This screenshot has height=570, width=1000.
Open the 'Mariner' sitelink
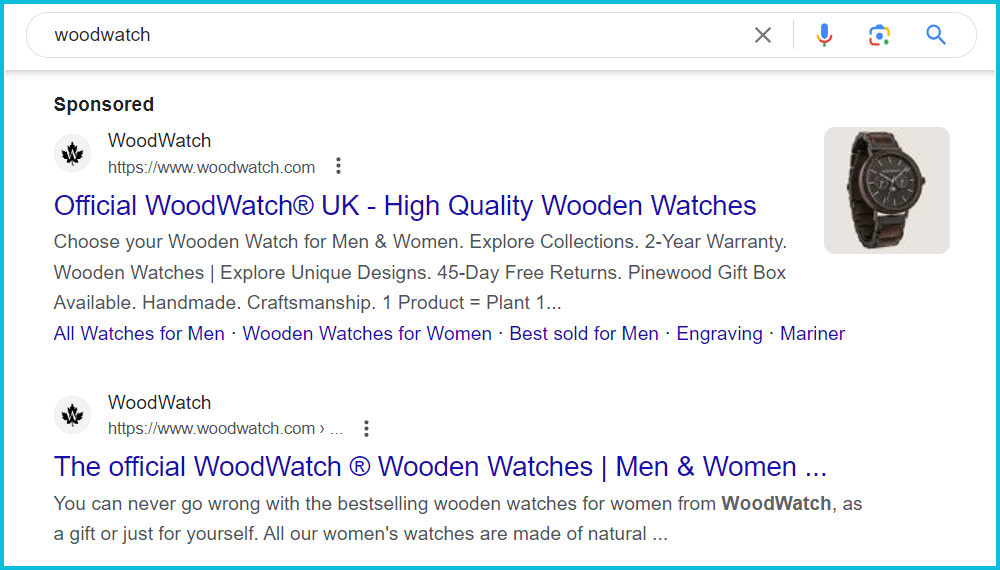click(x=812, y=334)
